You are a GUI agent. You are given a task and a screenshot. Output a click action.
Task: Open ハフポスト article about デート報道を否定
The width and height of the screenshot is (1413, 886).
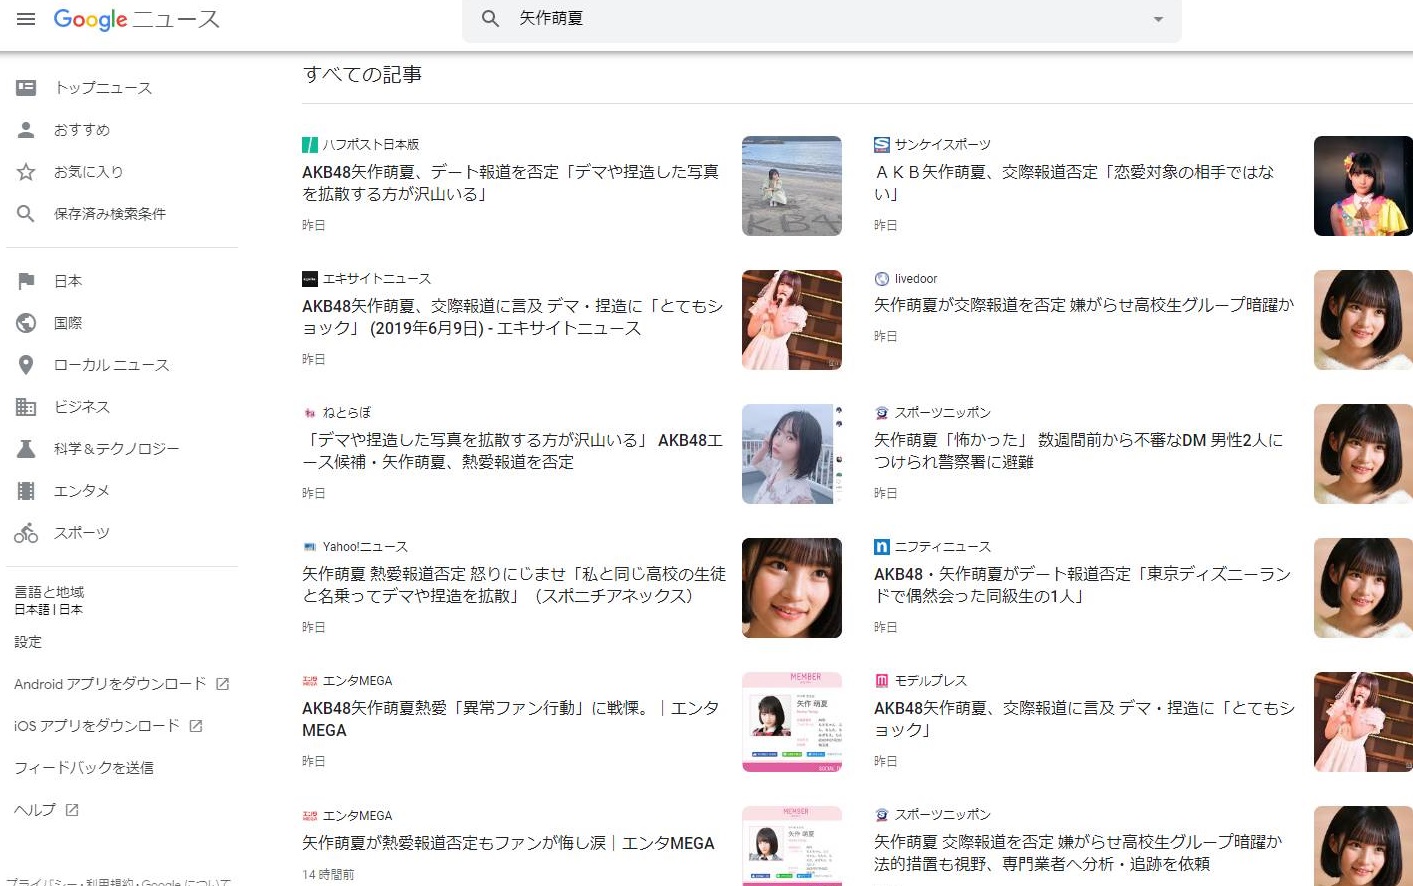tap(511, 183)
